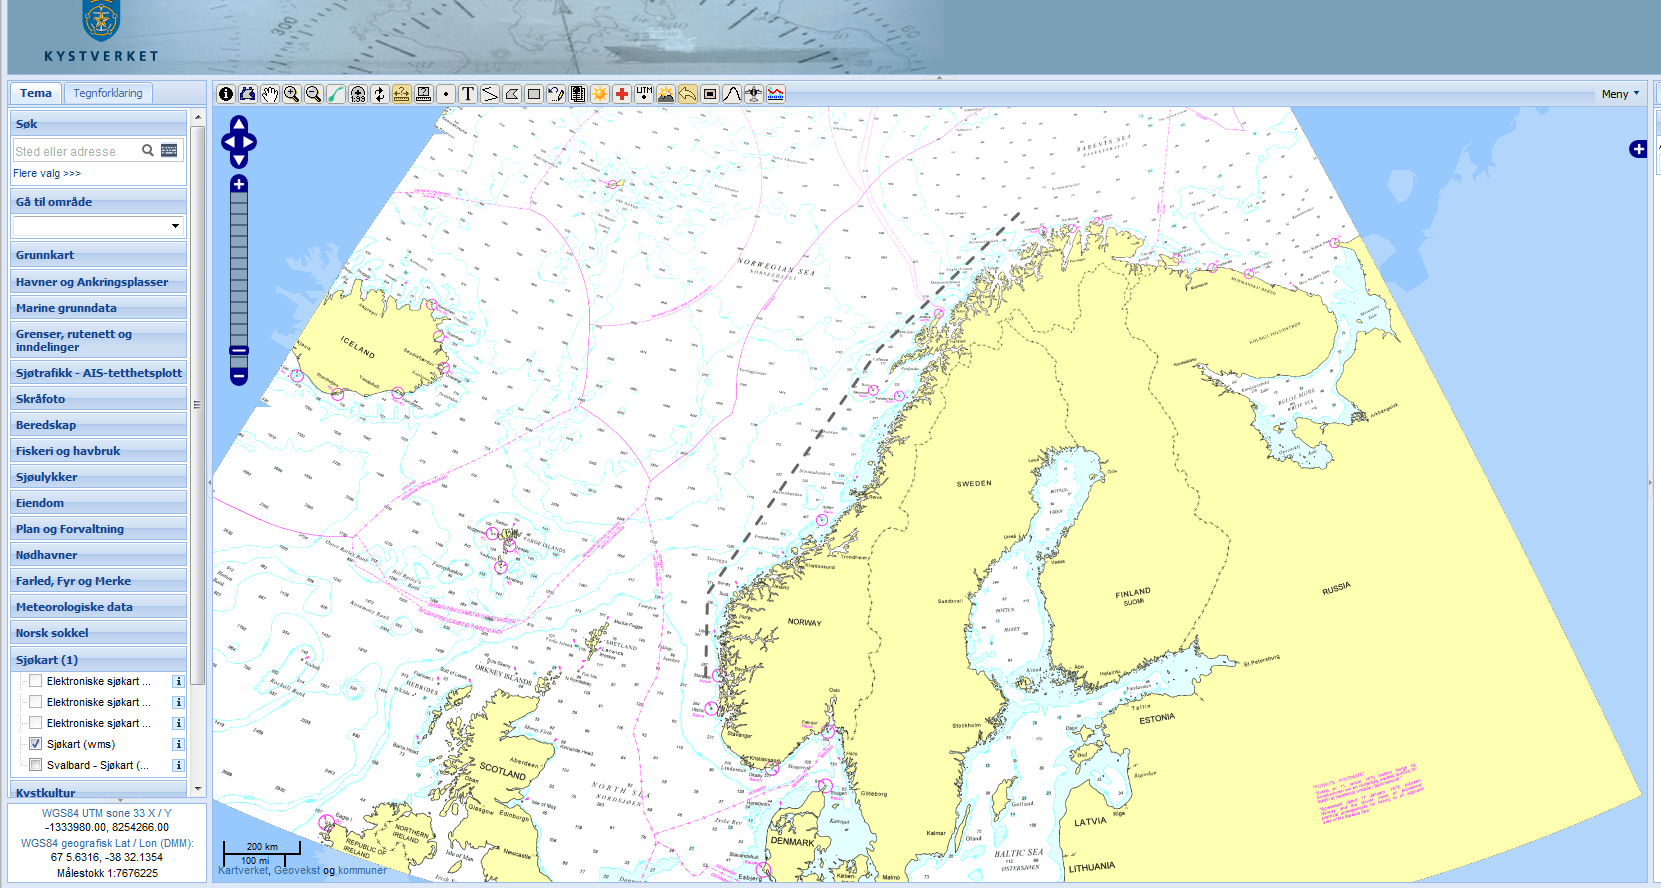Click the plus zoom-in map button
Screen dimensions: 1661x888
[239, 184]
